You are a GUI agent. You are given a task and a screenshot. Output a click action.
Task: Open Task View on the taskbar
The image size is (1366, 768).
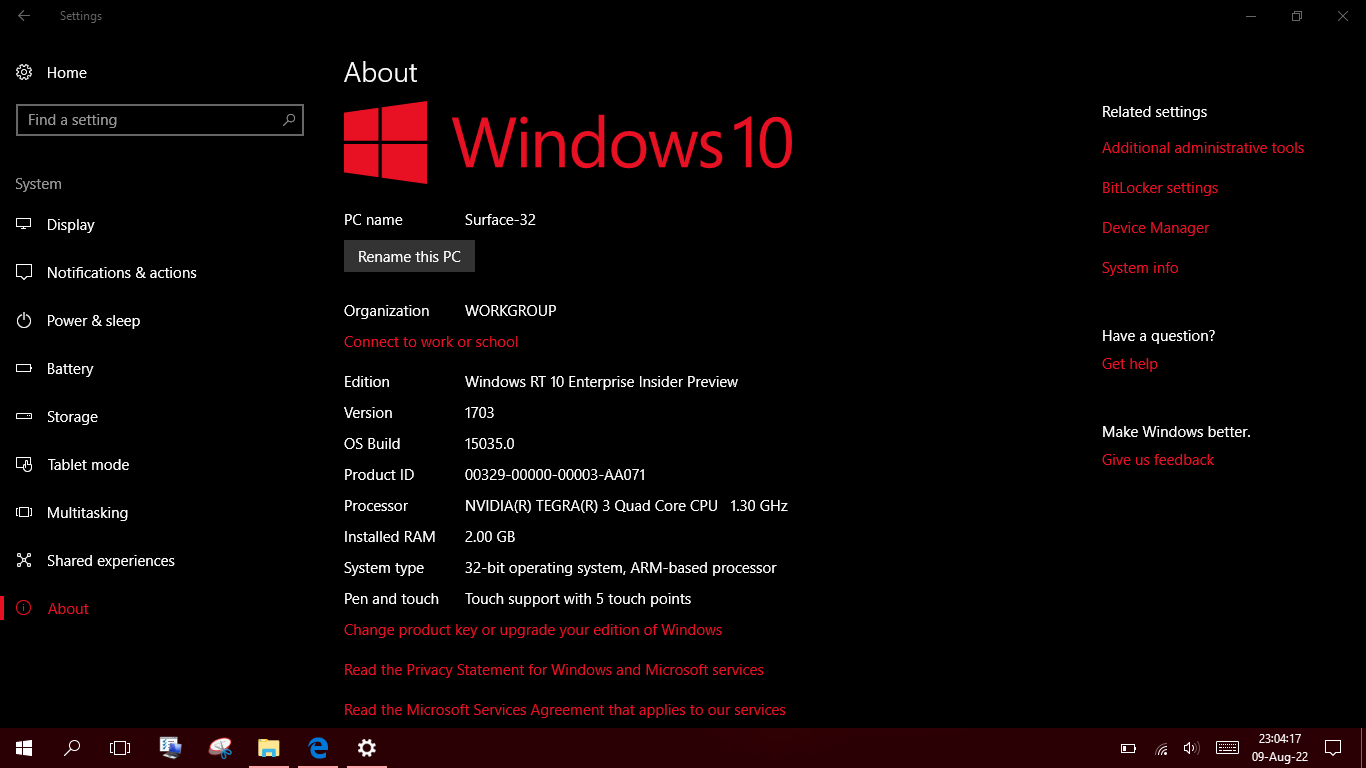pyautogui.click(x=120, y=748)
